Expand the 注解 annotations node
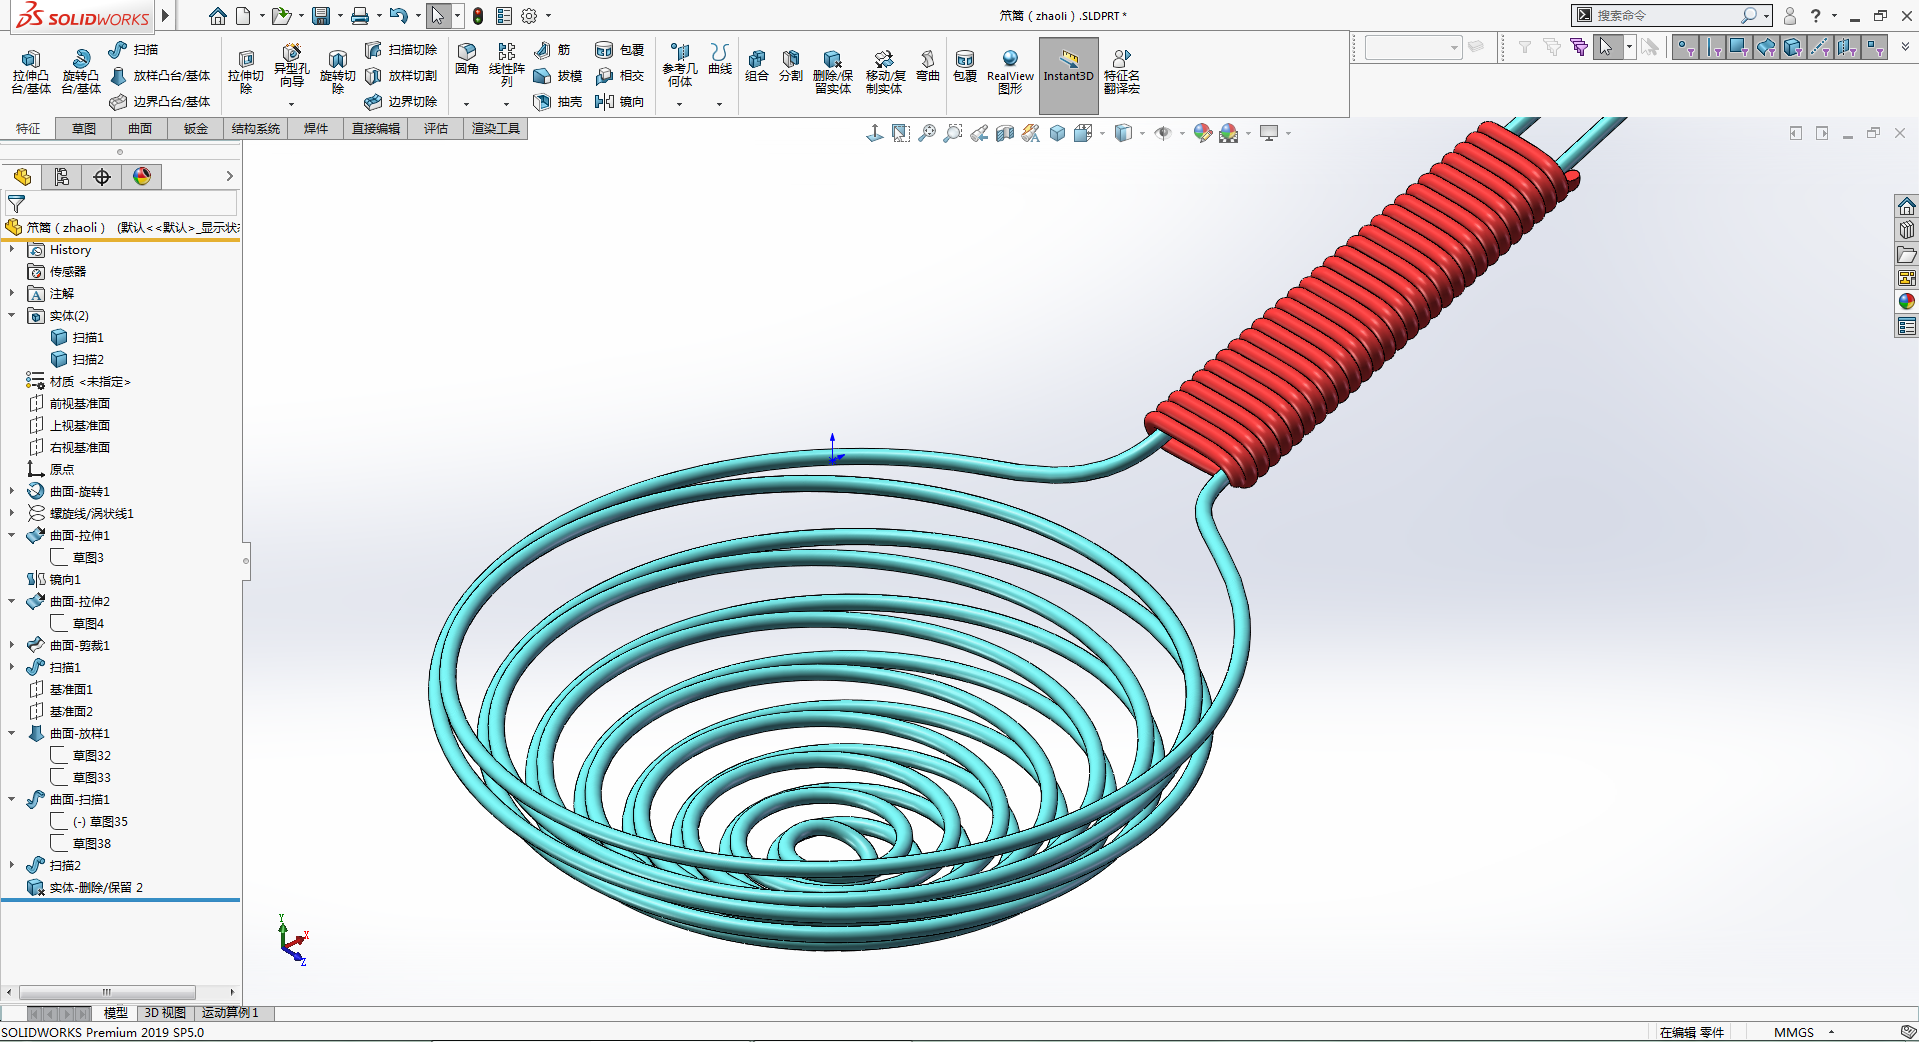This screenshot has width=1919, height=1042. [x=12, y=293]
